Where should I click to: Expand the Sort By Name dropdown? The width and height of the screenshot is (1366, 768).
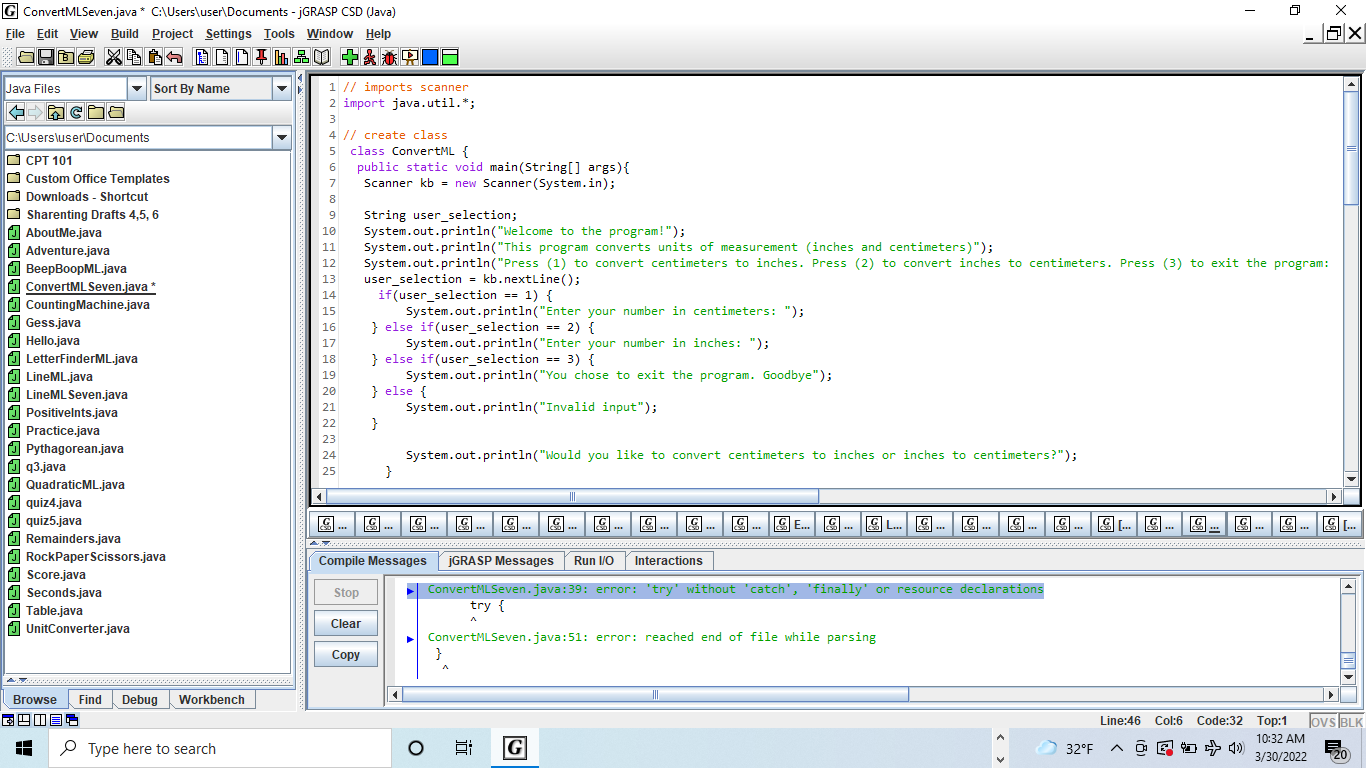click(x=281, y=89)
